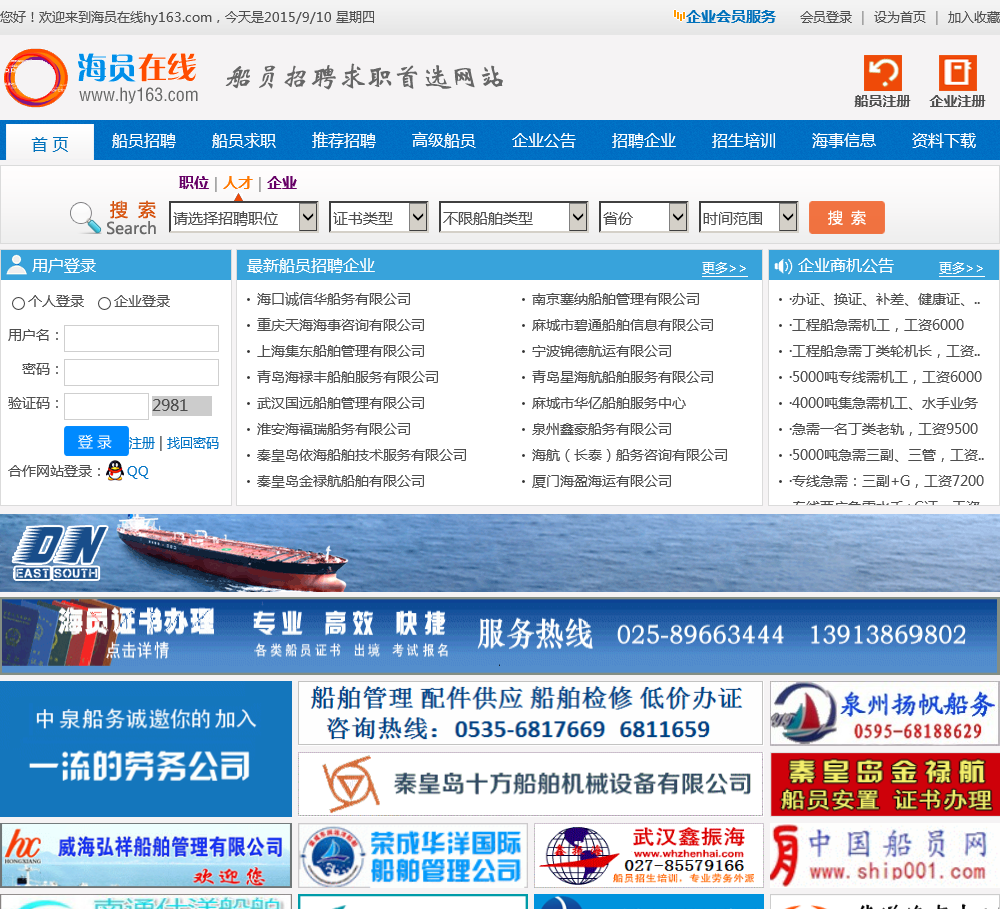The image size is (1000, 909).
Task: Open the 推荐招聘 nav menu
Action: pyautogui.click(x=344, y=140)
